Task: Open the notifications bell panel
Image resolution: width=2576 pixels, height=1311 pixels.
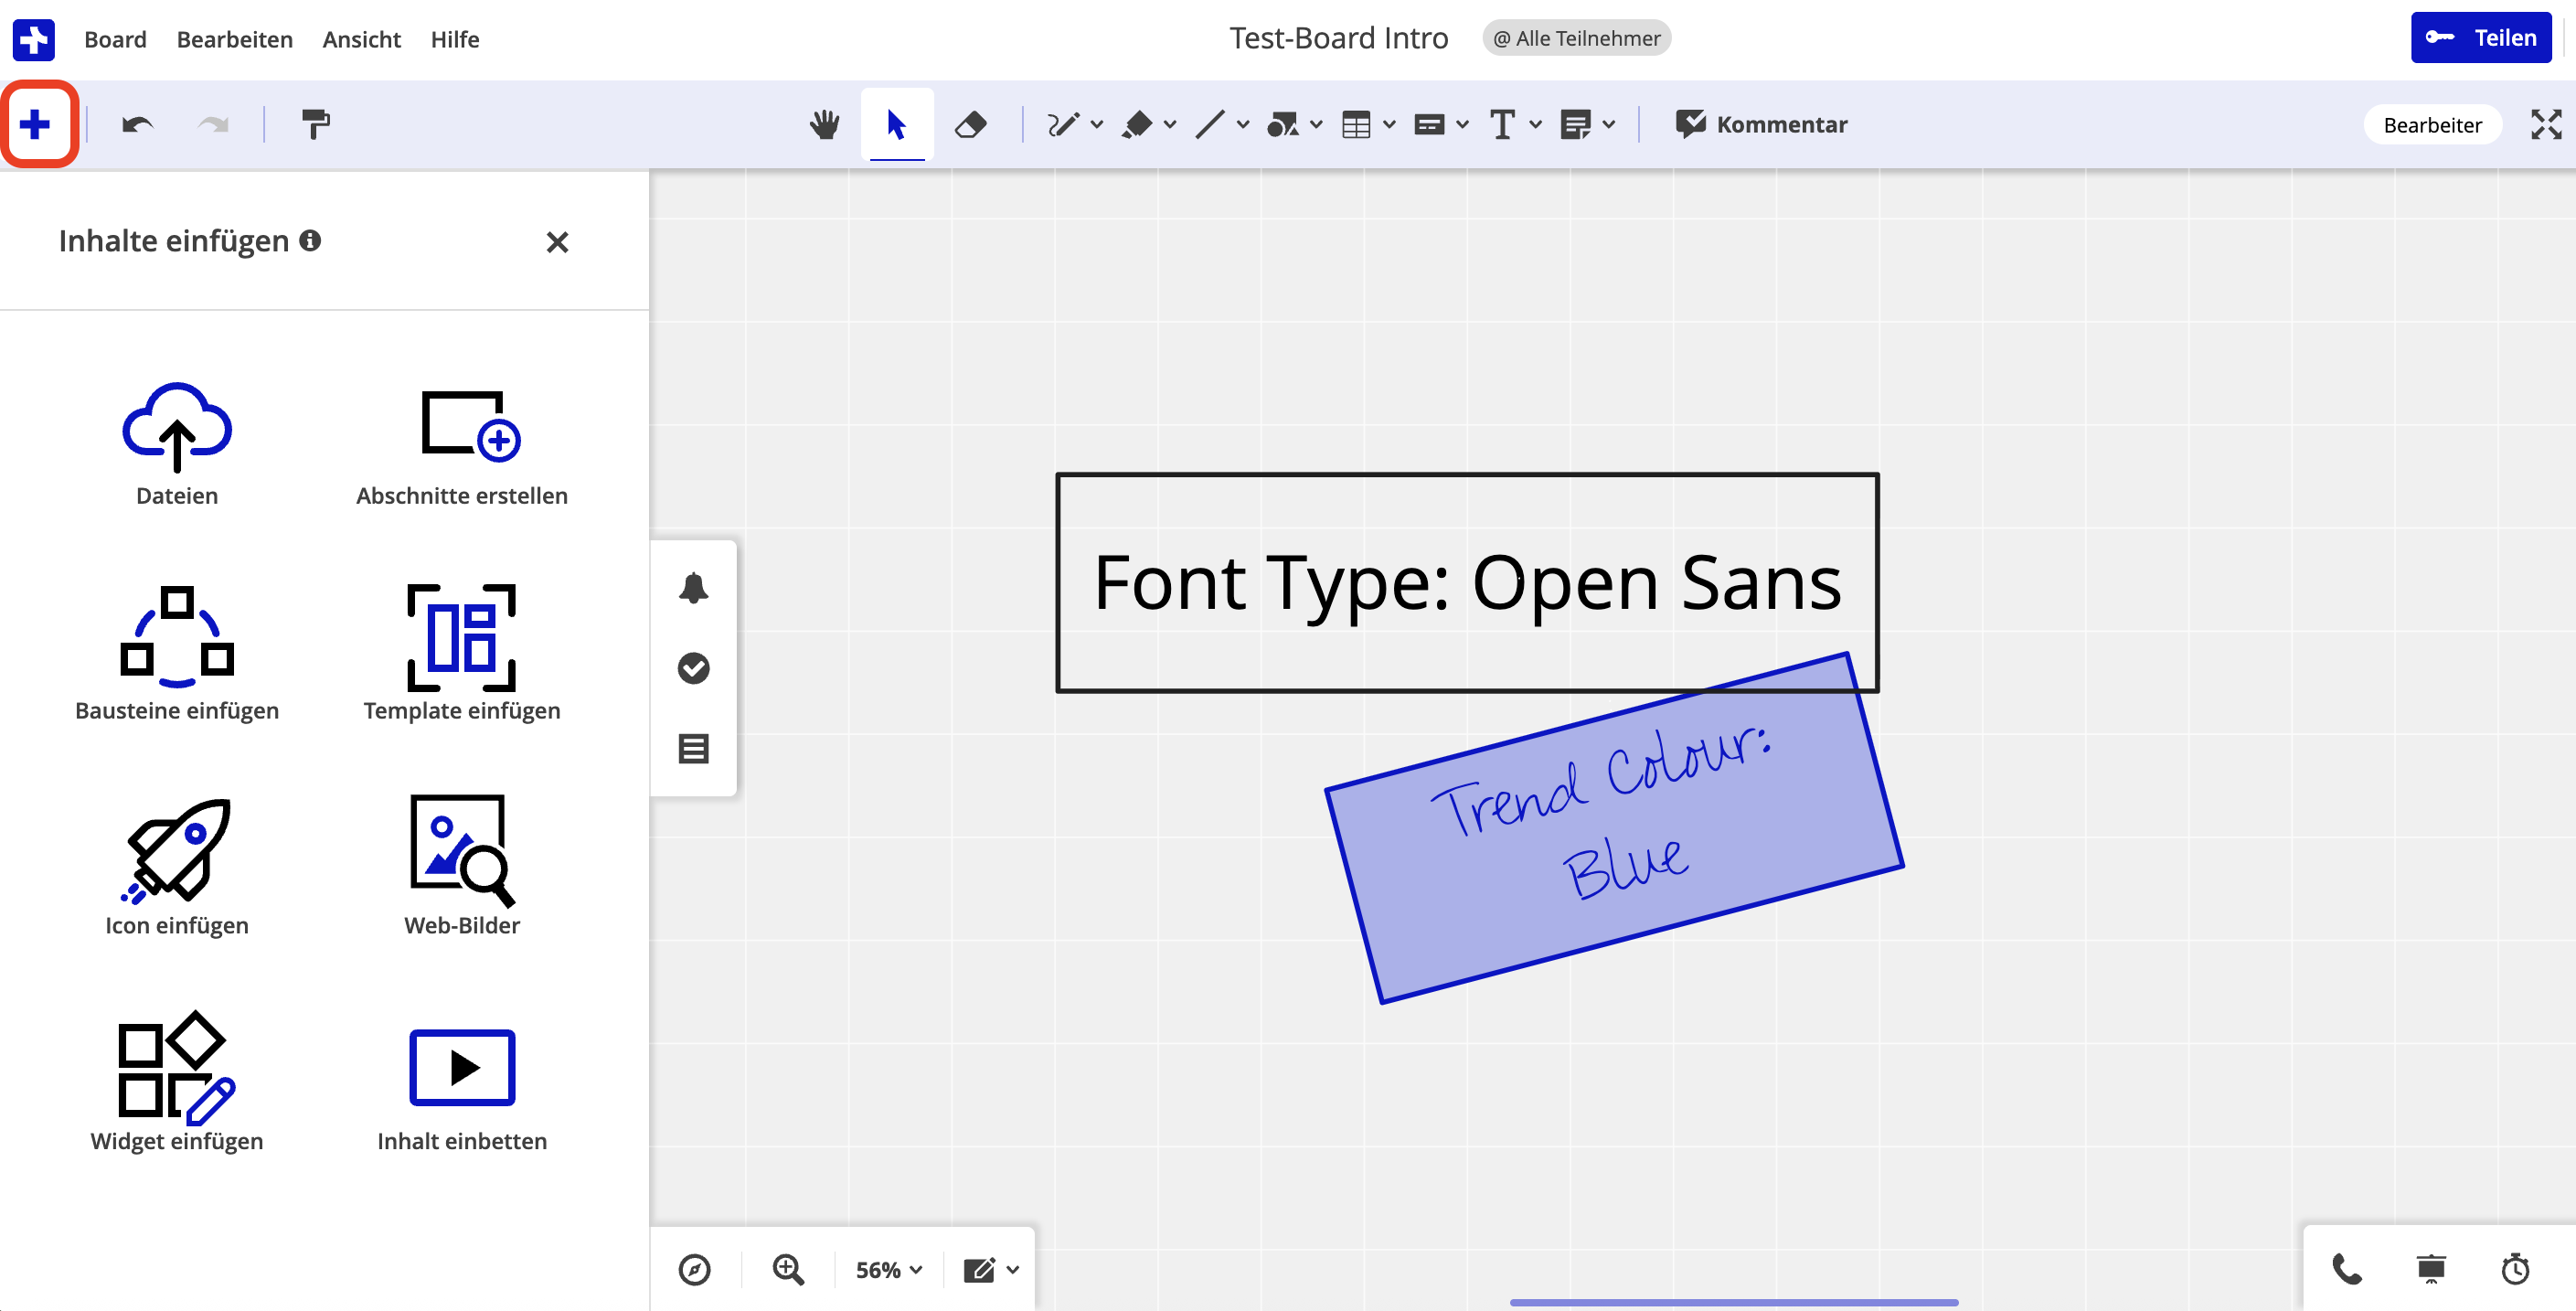Action: 693,588
